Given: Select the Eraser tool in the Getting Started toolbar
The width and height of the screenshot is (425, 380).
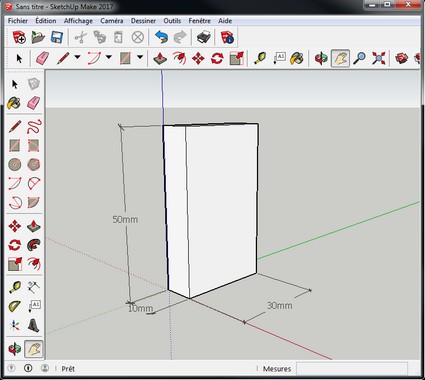Looking at the screenshot, I should click(43, 58).
